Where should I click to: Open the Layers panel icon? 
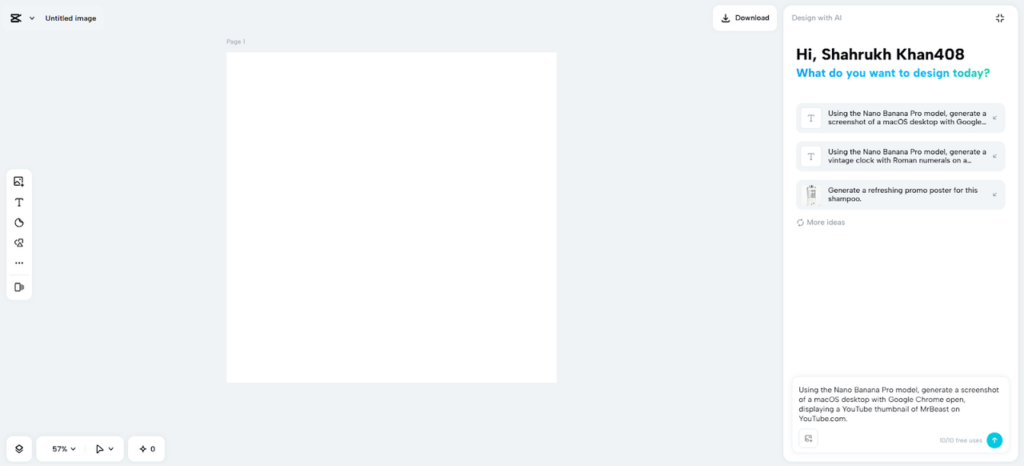point(19,449)
